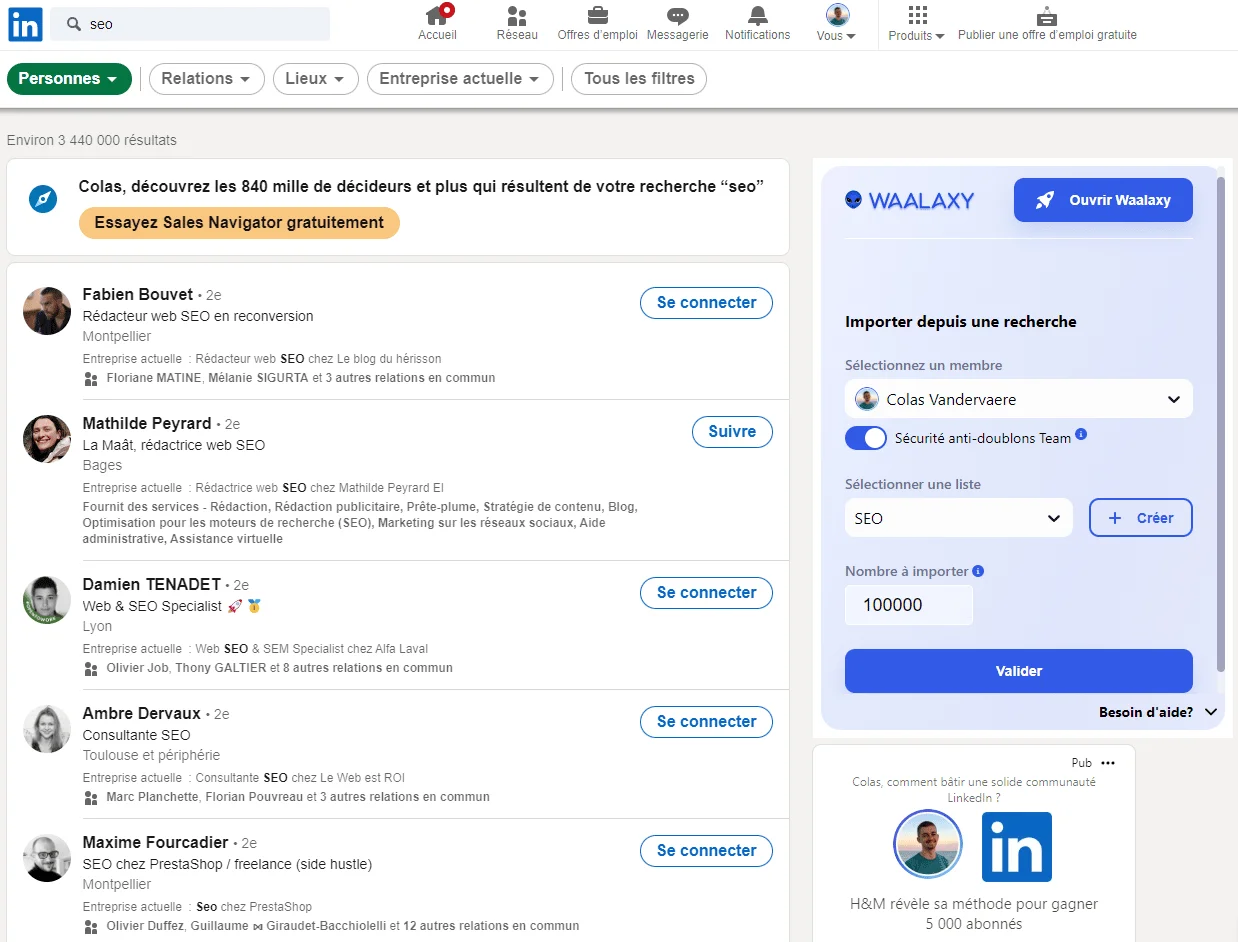Open the Réseau network icon

(x=517, y=15)
